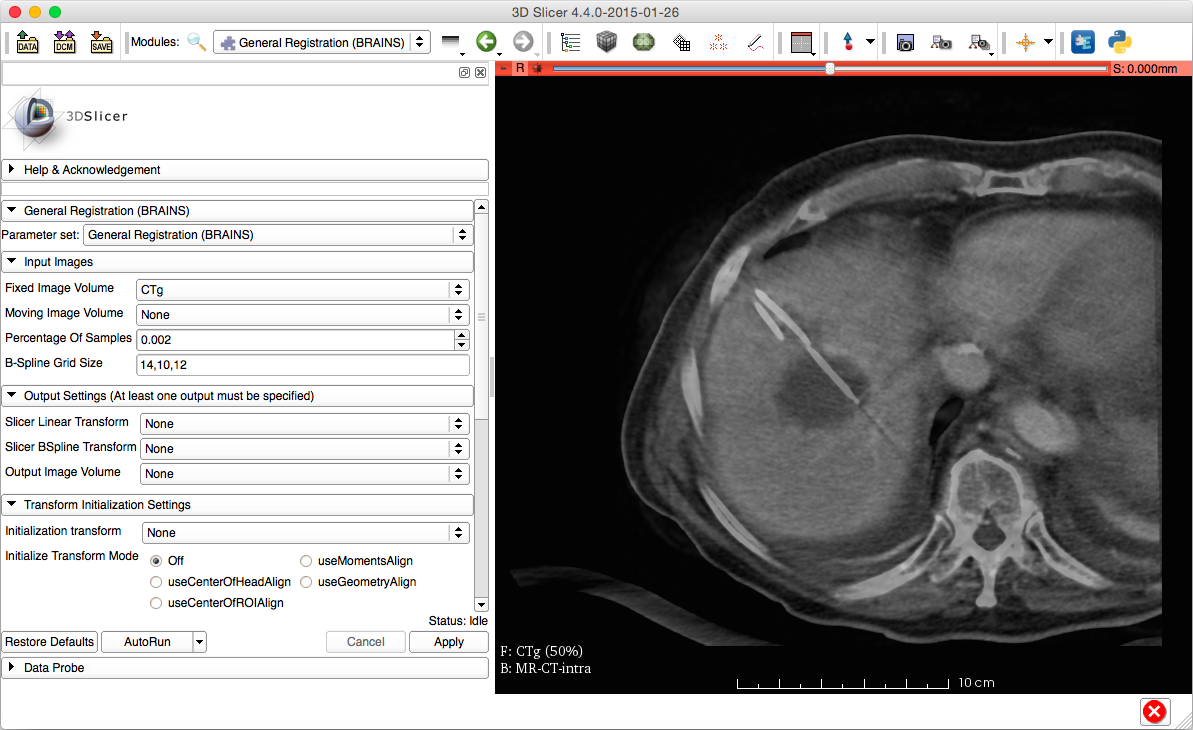Go back to previous module arrow
The image size is (1193, 730).
click(x=486, y=42)
